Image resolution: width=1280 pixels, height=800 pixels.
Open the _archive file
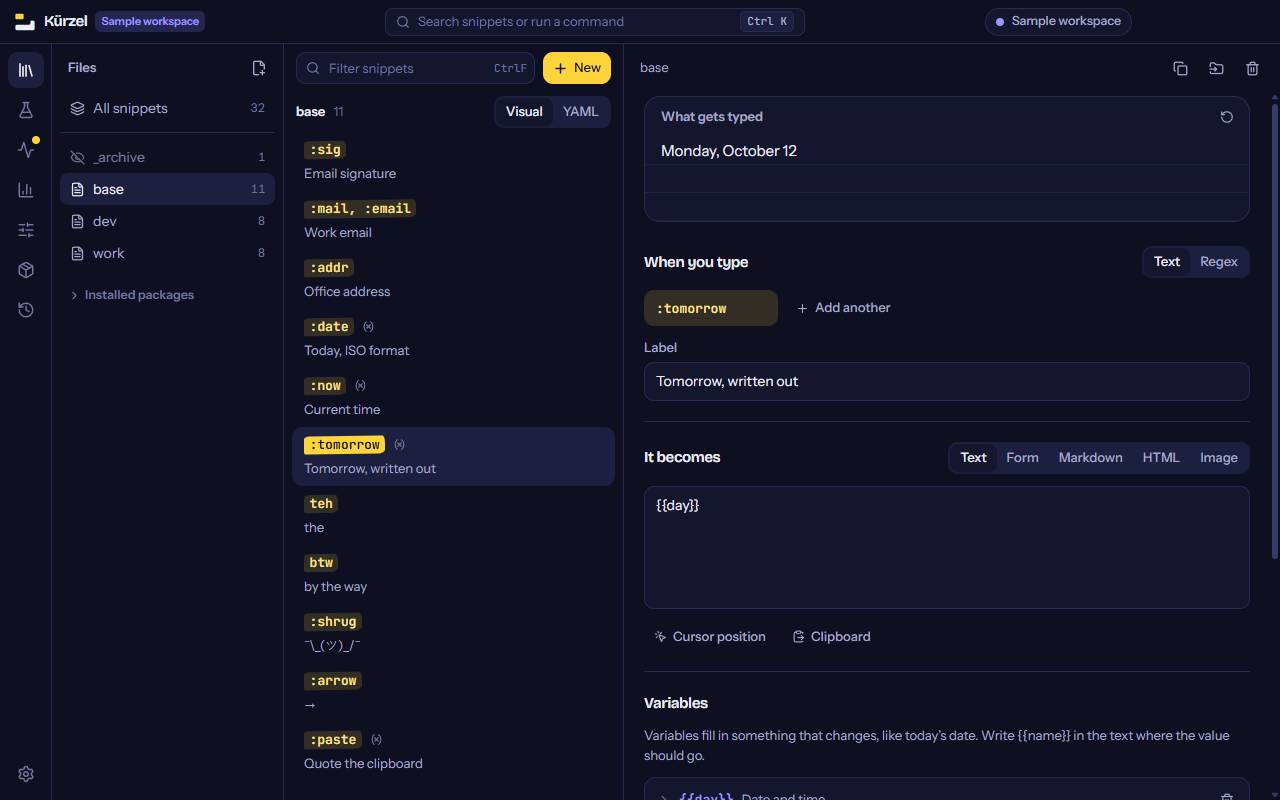point(167,157)
